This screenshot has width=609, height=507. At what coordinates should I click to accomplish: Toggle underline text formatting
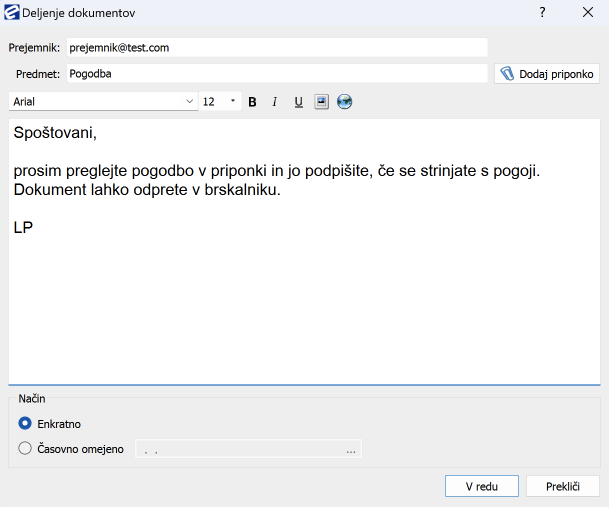[x=298, y=102]
